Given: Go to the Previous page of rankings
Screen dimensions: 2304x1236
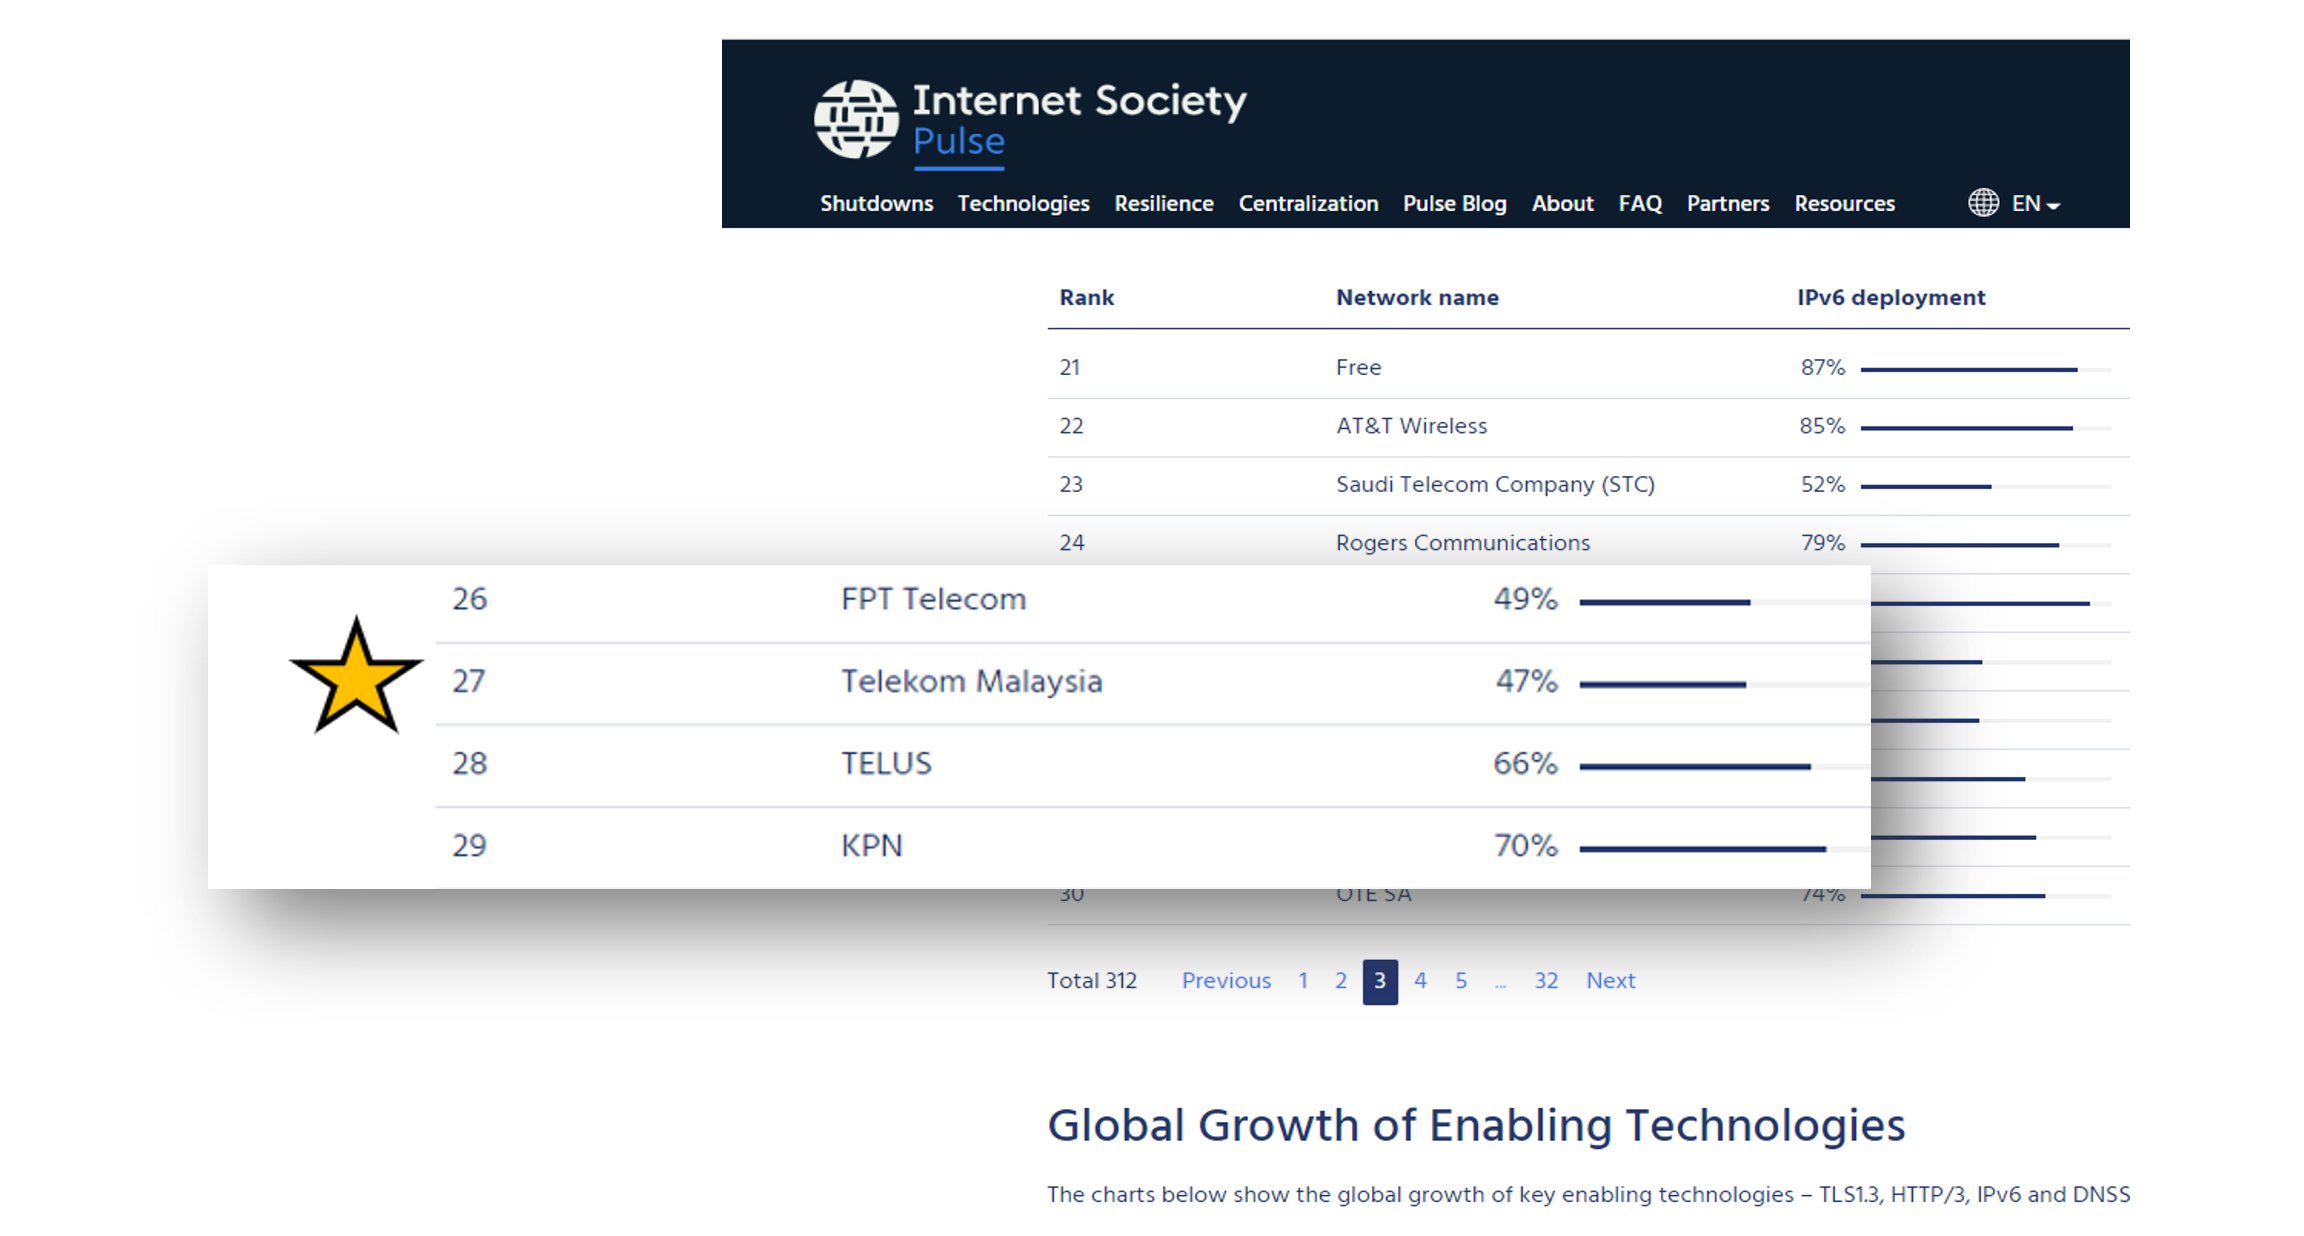Looking at the screenshot, I should pos(1227,981).
